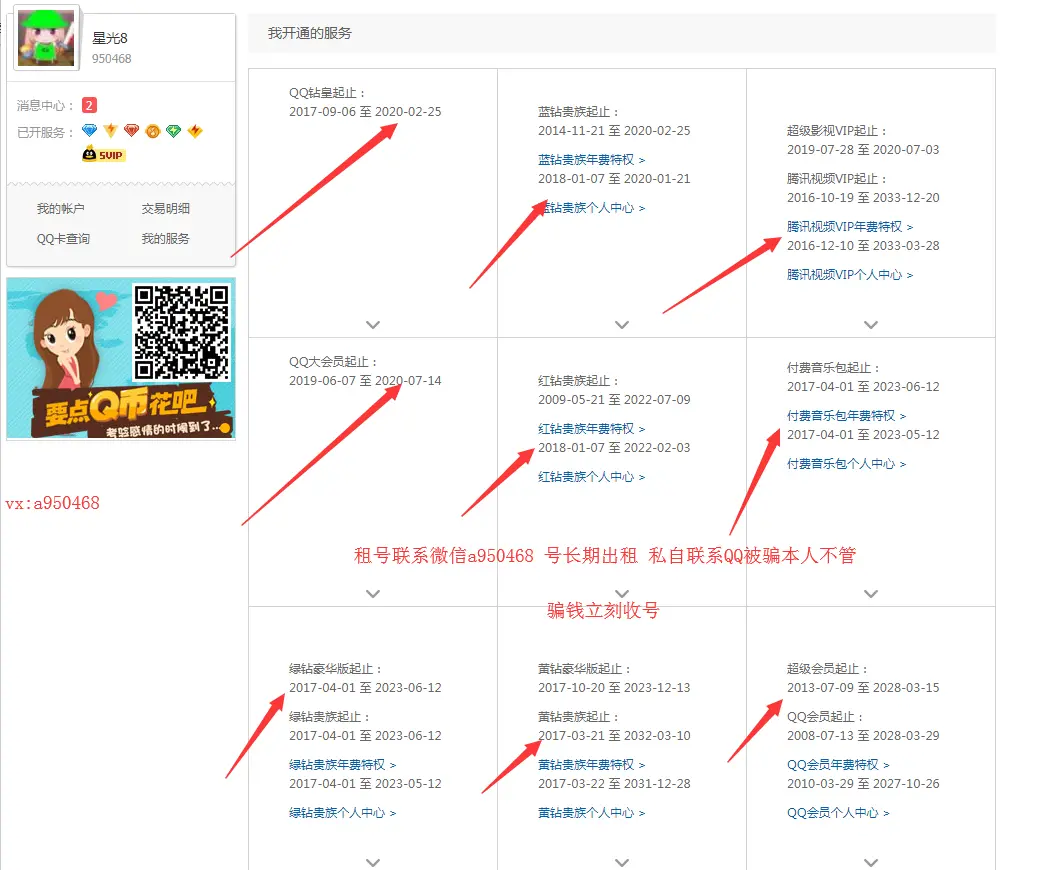Open the 黄钻贵族个人中心 link
Image resolution: width=1051 pixels, height=870 pixels.
coord(591,813)
